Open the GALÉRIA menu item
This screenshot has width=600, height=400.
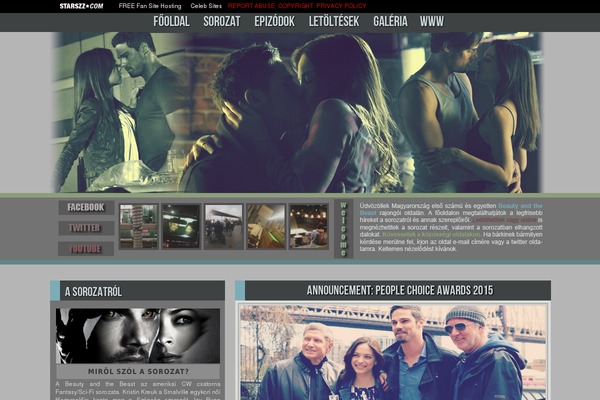point(390,21)
